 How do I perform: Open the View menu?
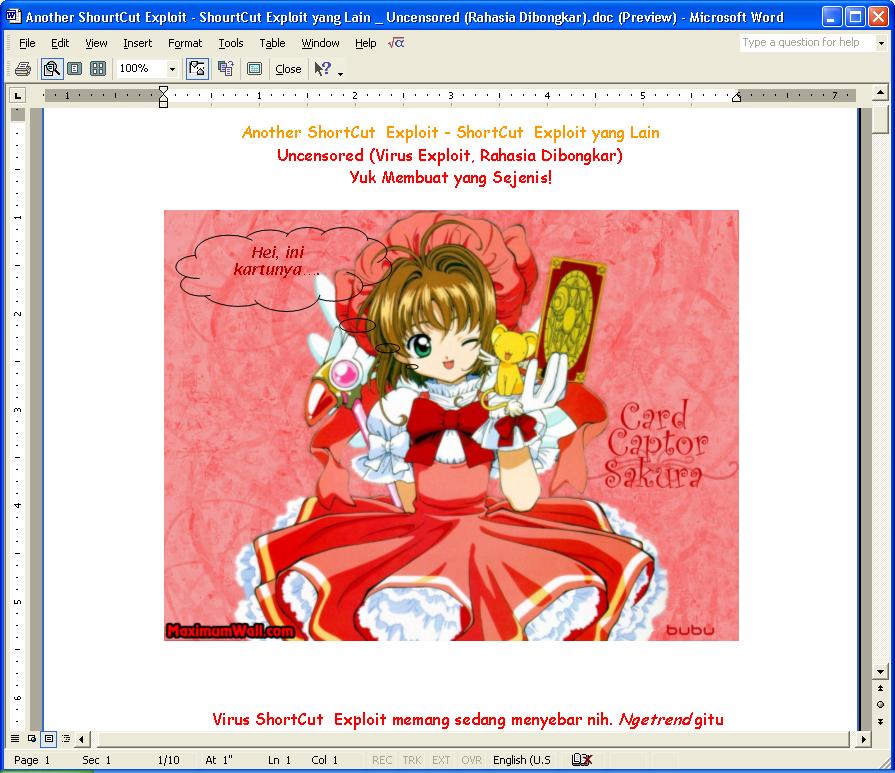pos(96,43)
